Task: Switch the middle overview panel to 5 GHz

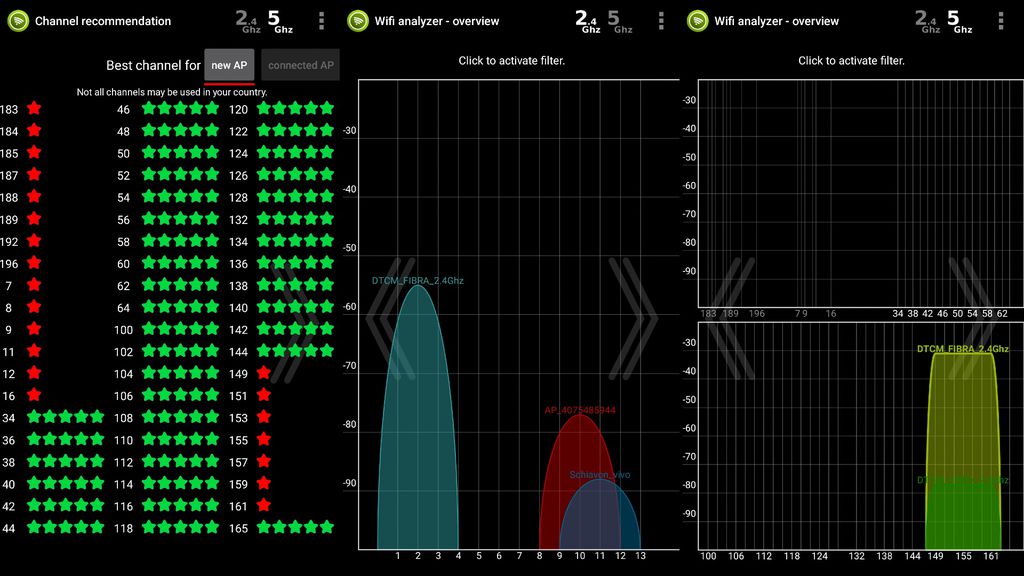Action: pyautogui.click(x=622, y=21)
